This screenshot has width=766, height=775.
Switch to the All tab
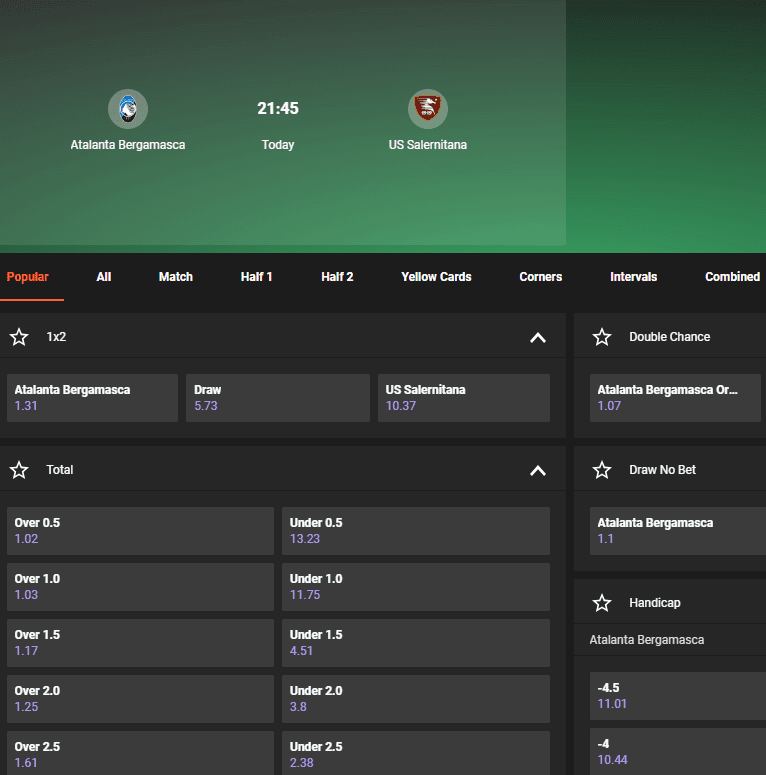(x=104, y=277)
